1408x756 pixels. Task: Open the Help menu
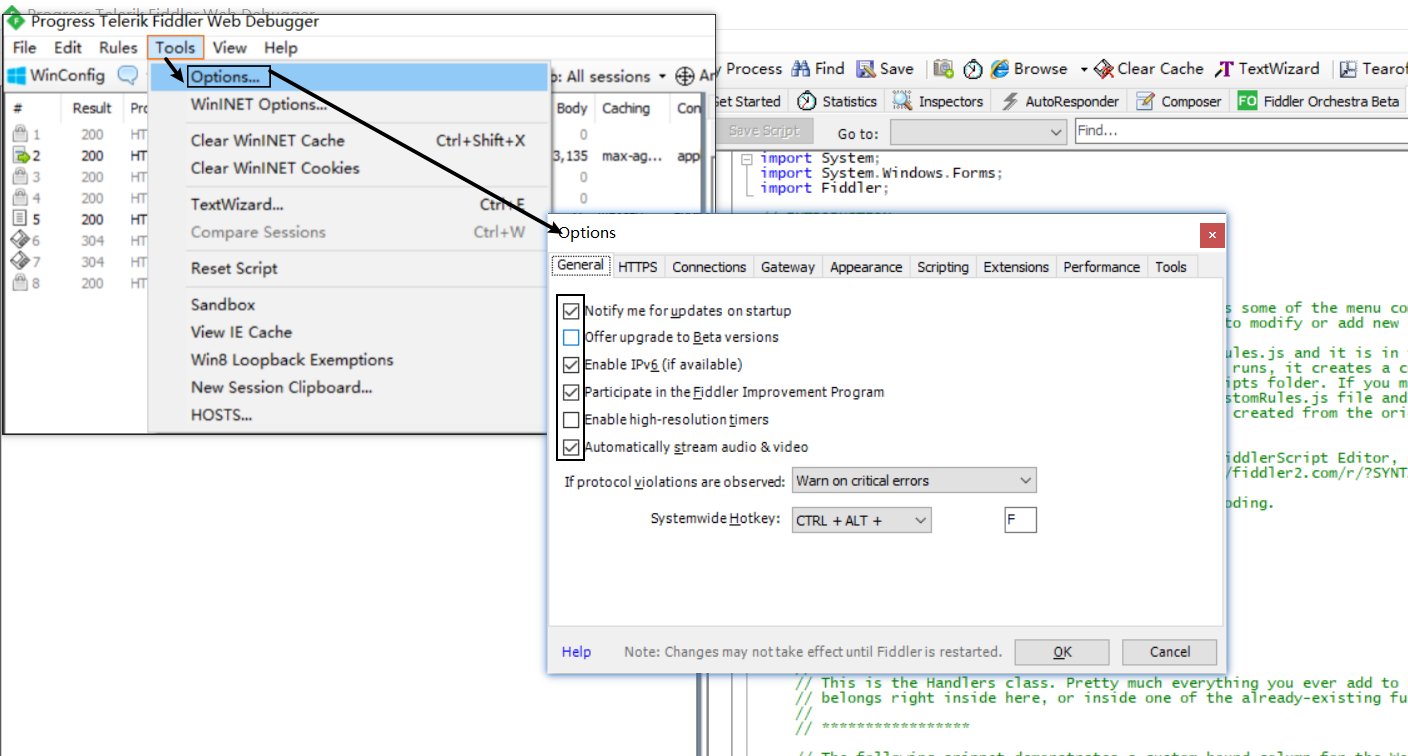point(281,47)
